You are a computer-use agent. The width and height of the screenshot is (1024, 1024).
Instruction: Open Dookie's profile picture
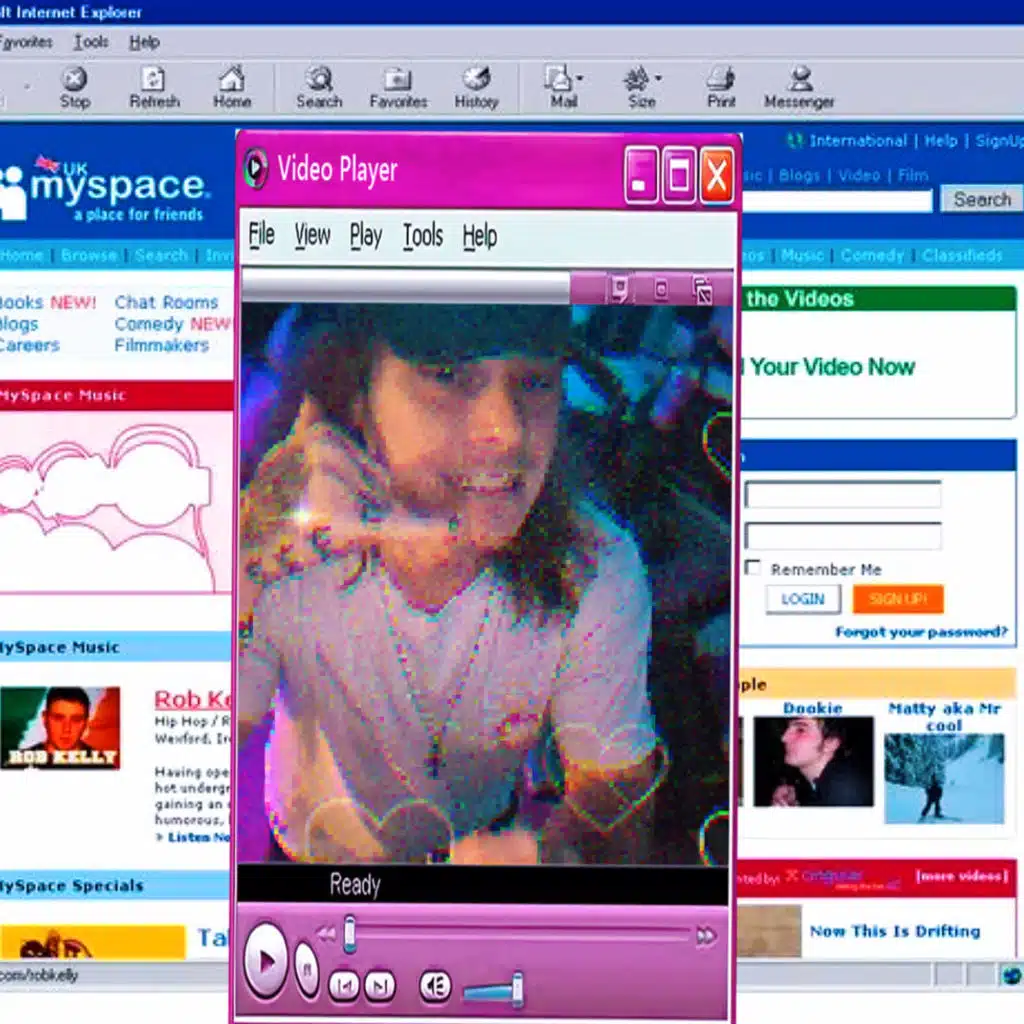pos(813,761)
